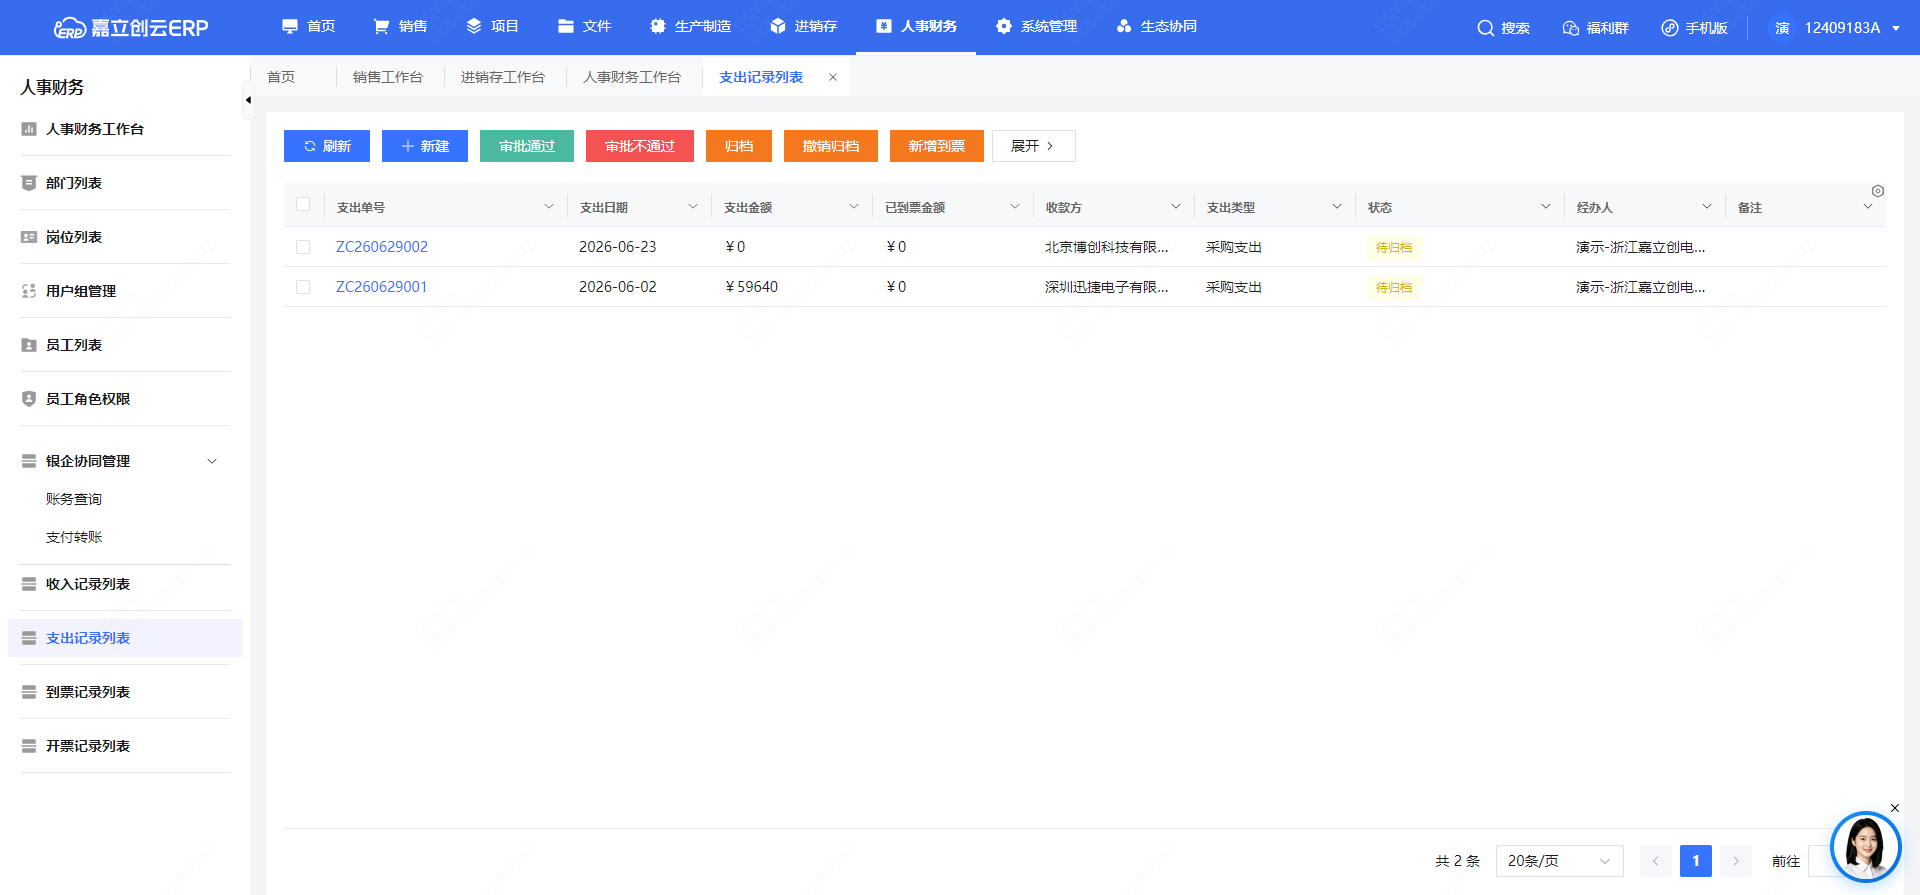Open the 人事财务 top menu
This screenshot has width=1920, height=895.
click(916, 26)
